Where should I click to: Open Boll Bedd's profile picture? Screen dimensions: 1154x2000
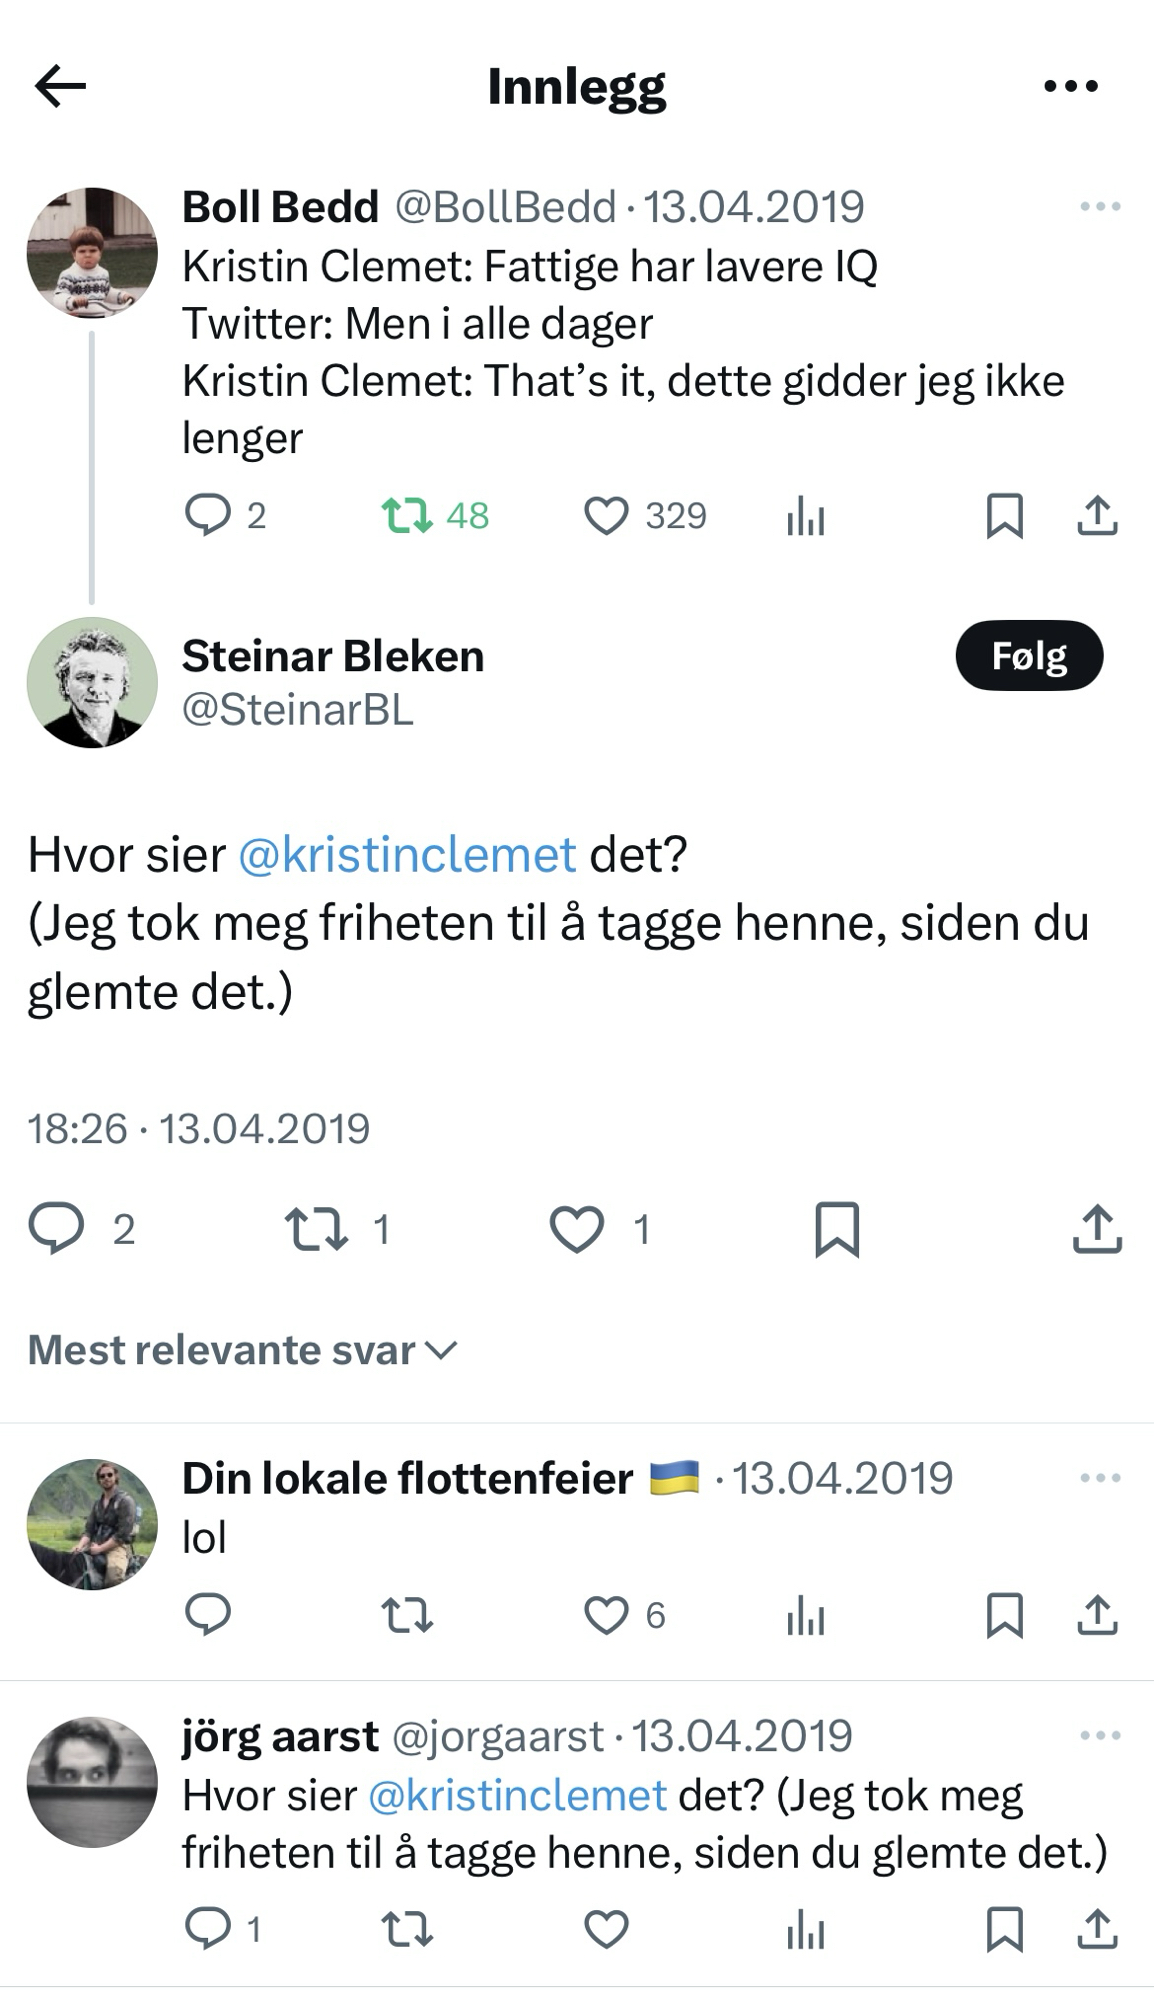click(92, 253)
